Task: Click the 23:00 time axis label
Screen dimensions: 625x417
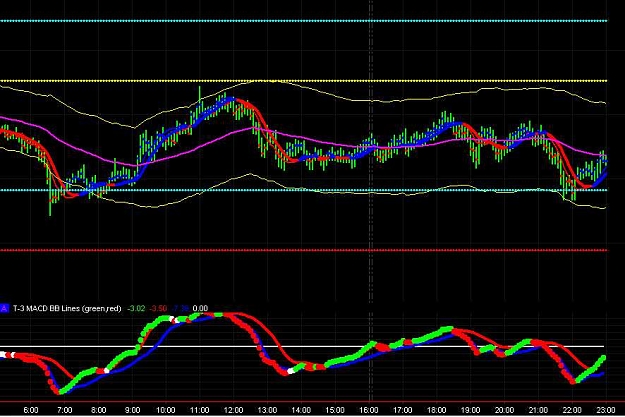Action: [x=606, y=410]
